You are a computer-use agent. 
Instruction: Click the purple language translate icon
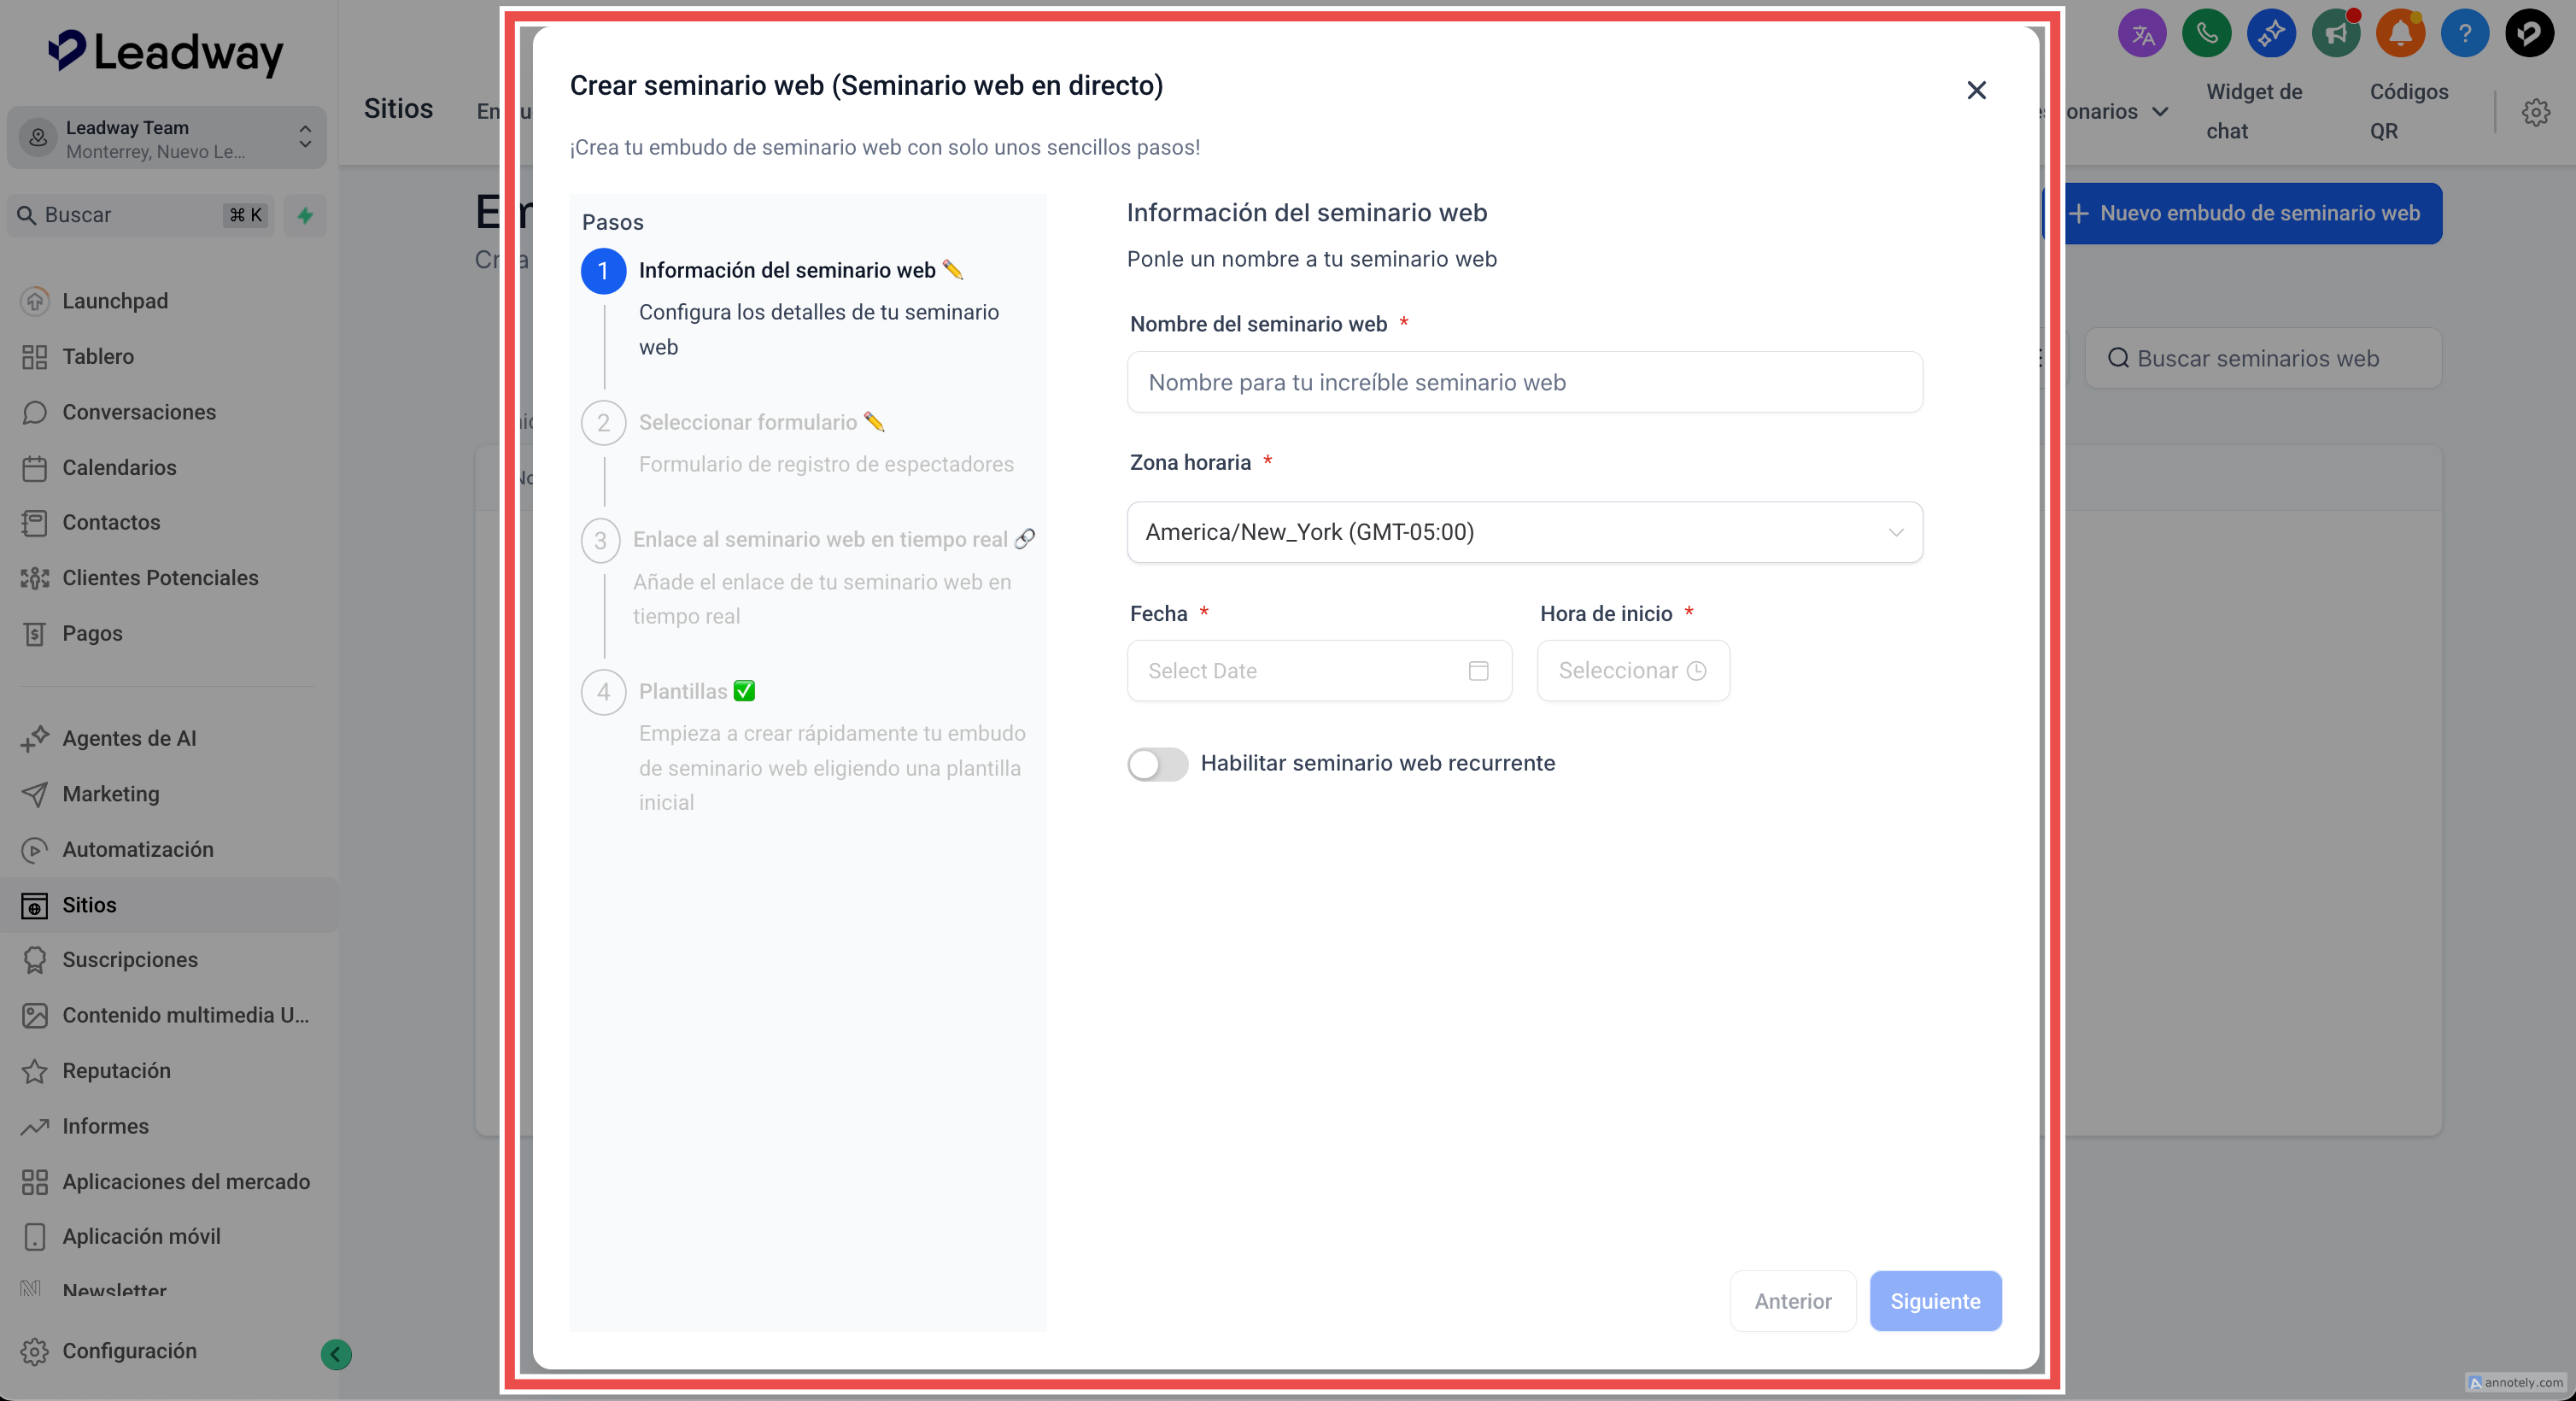click(x=2142, y=34)
